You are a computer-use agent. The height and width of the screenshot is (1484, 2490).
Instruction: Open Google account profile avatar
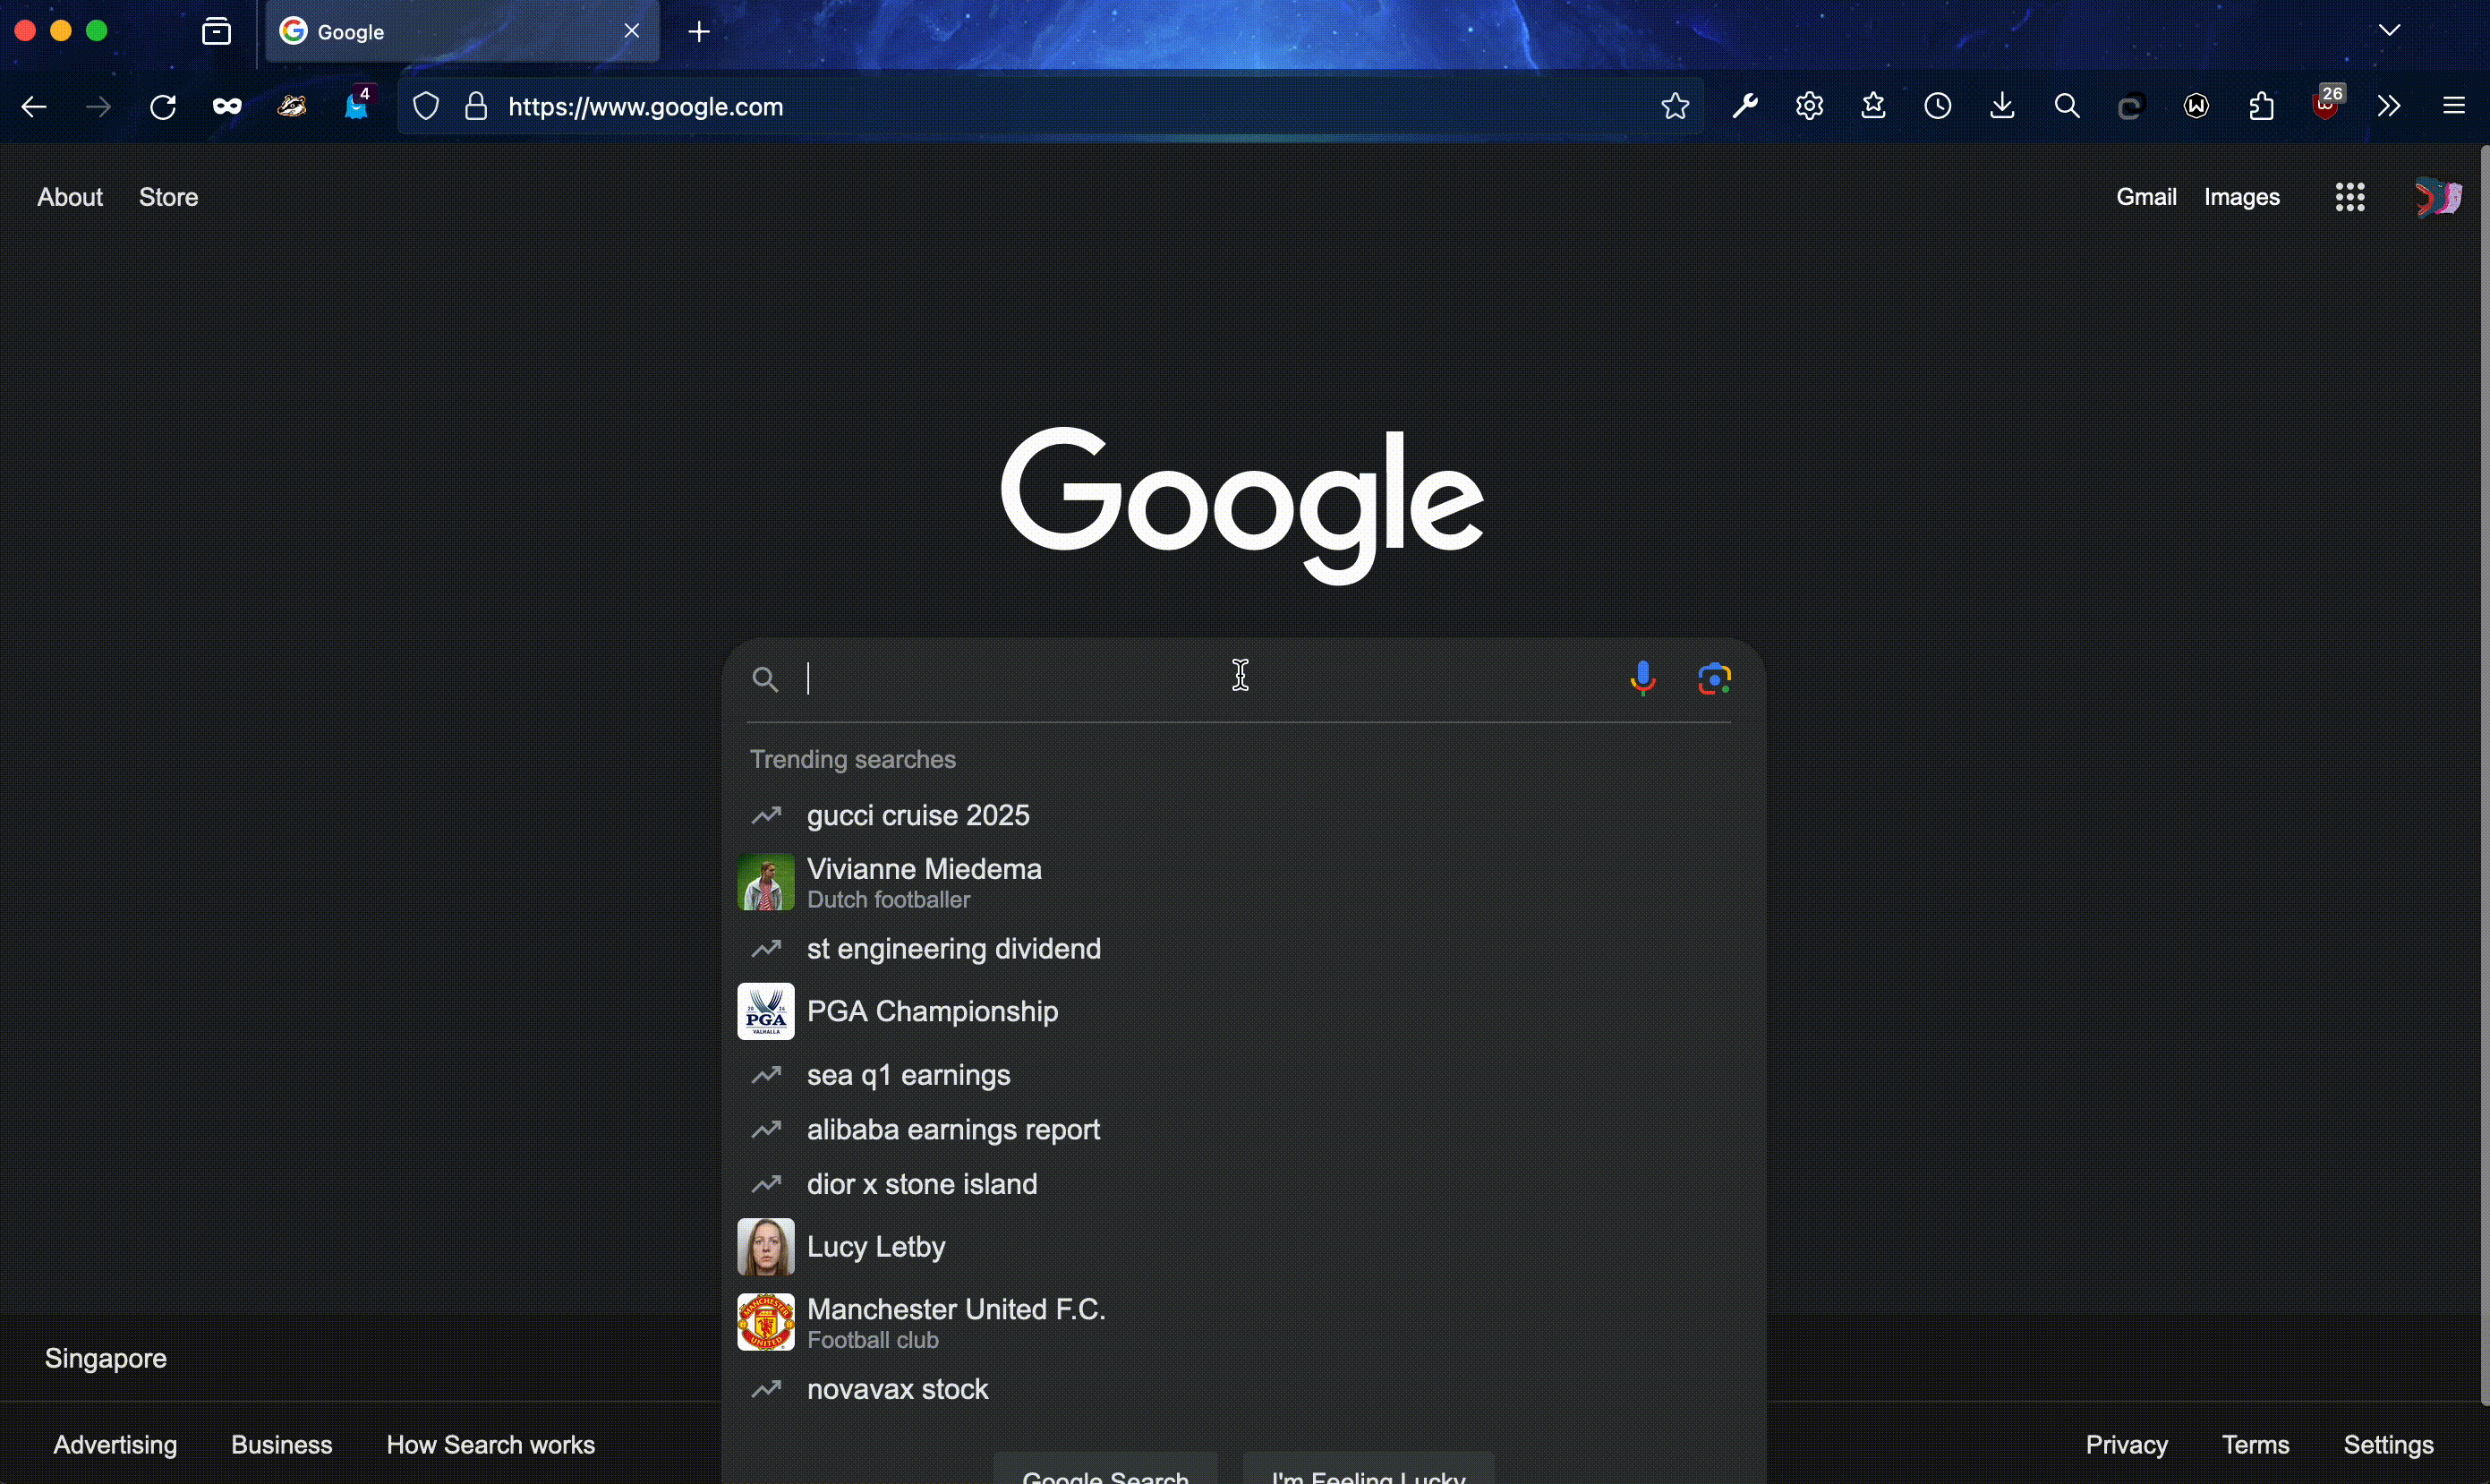click(x=2438, y=197)
